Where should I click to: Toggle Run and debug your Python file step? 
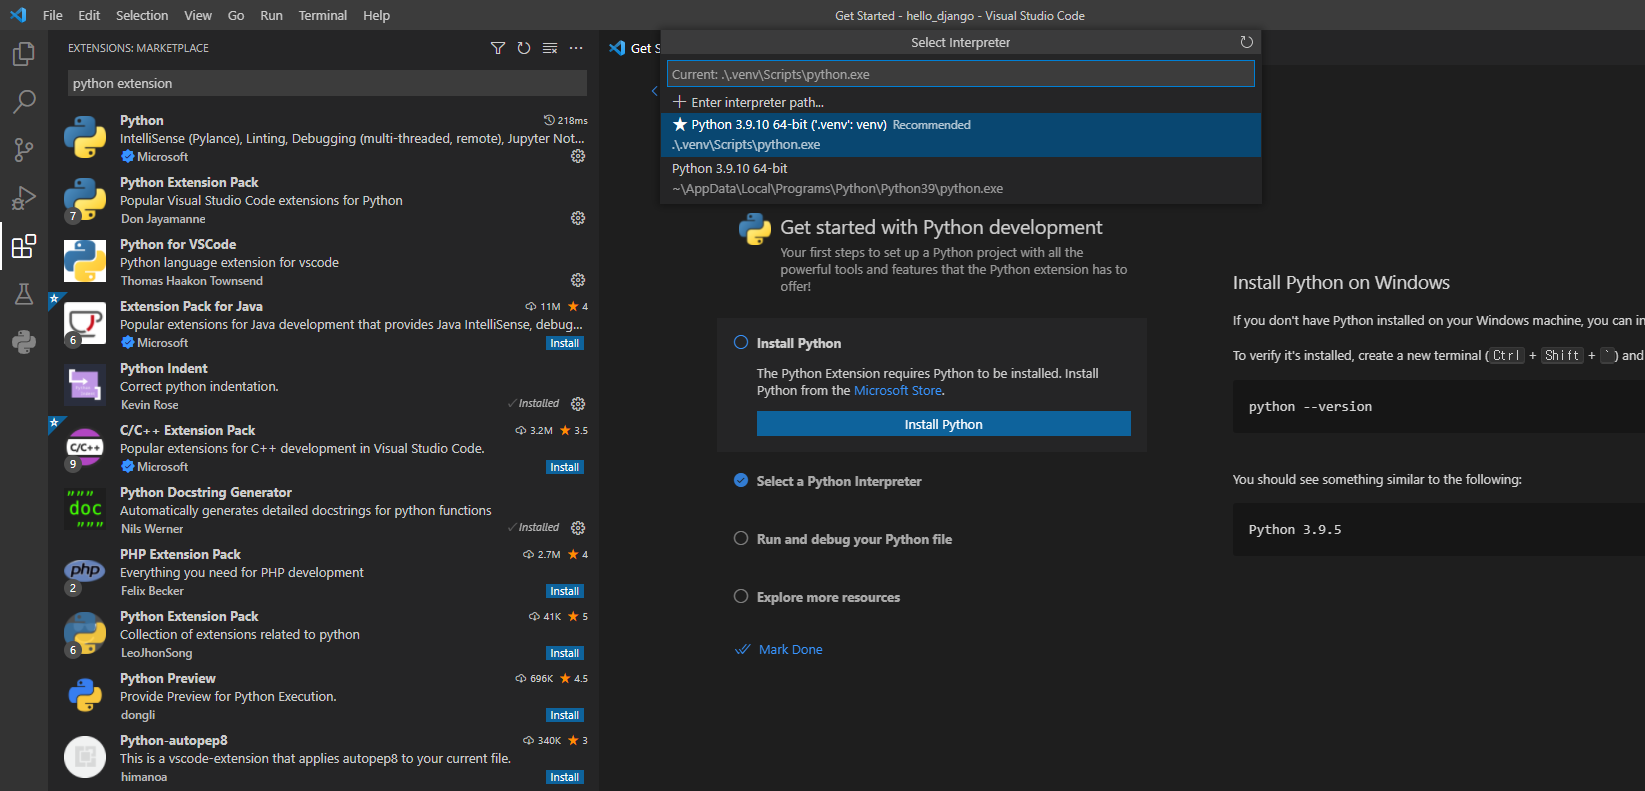(741, 538)
